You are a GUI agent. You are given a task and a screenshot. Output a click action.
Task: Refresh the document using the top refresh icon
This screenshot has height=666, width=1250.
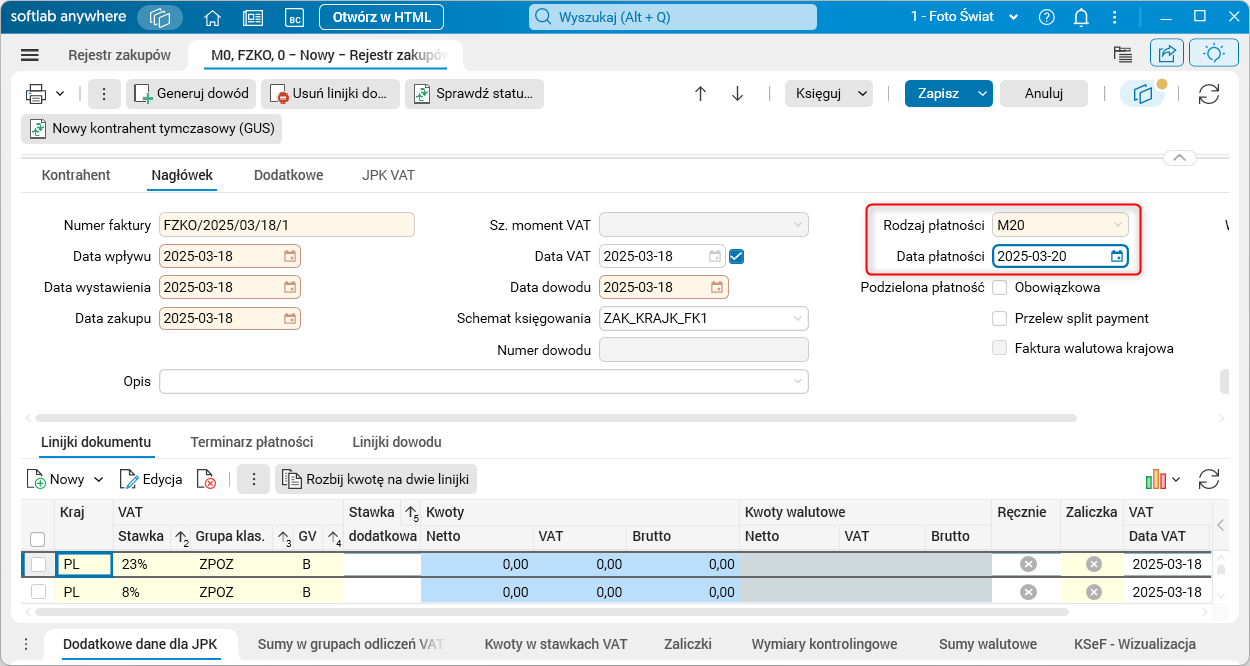(1209, 93)
